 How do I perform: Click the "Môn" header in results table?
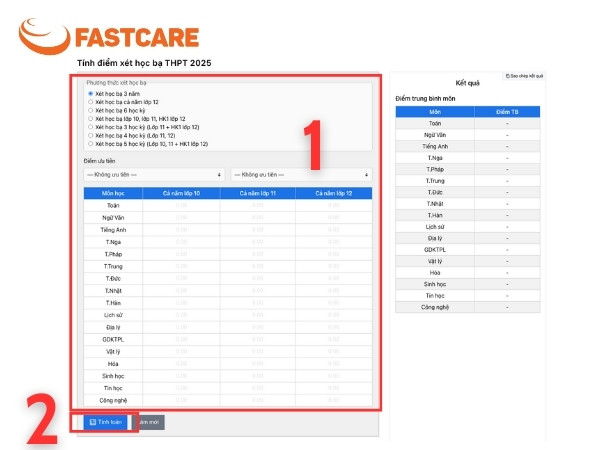tap(435, 112)
